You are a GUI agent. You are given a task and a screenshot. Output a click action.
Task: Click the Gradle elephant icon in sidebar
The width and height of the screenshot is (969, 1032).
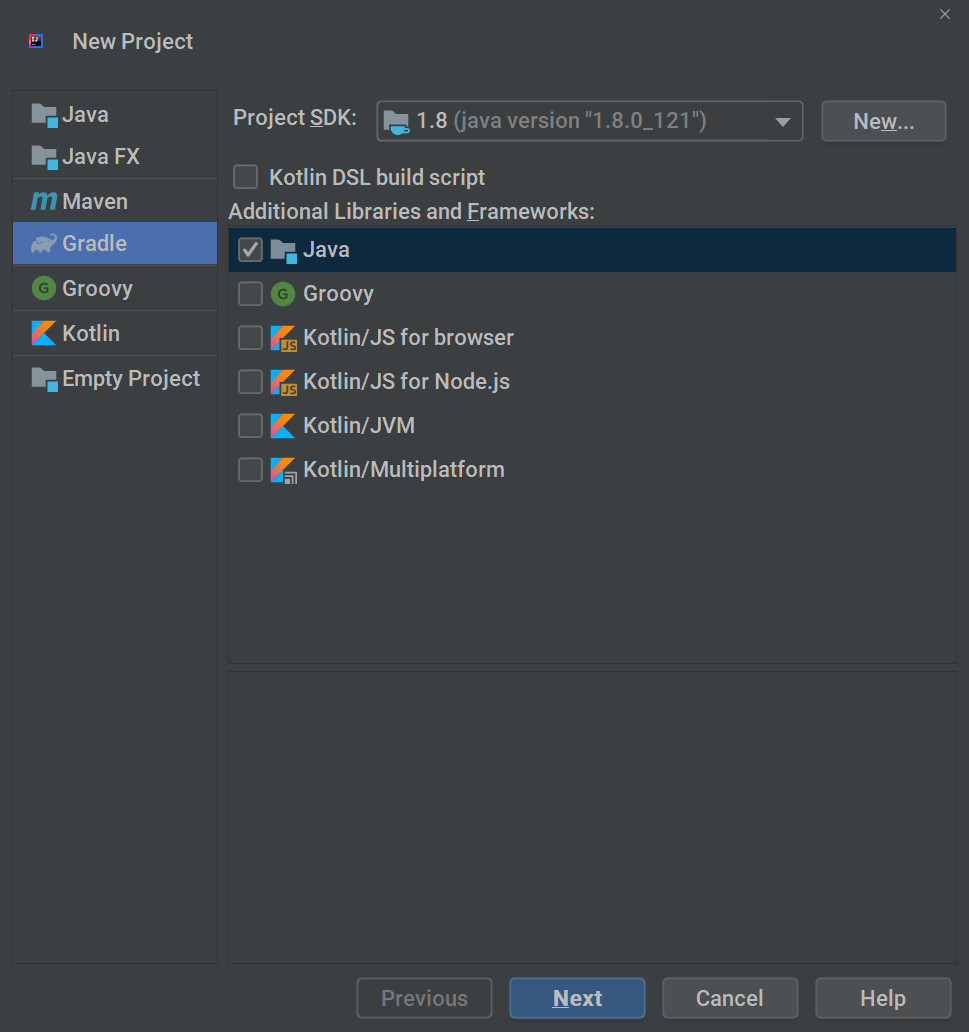[x=44, y=244]
